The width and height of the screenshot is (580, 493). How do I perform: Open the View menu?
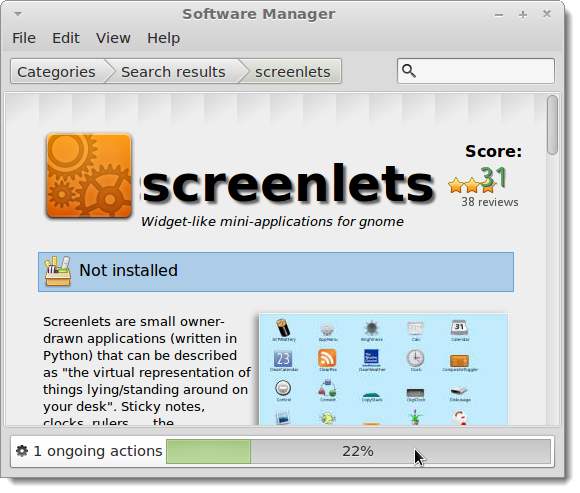[113, 38]
